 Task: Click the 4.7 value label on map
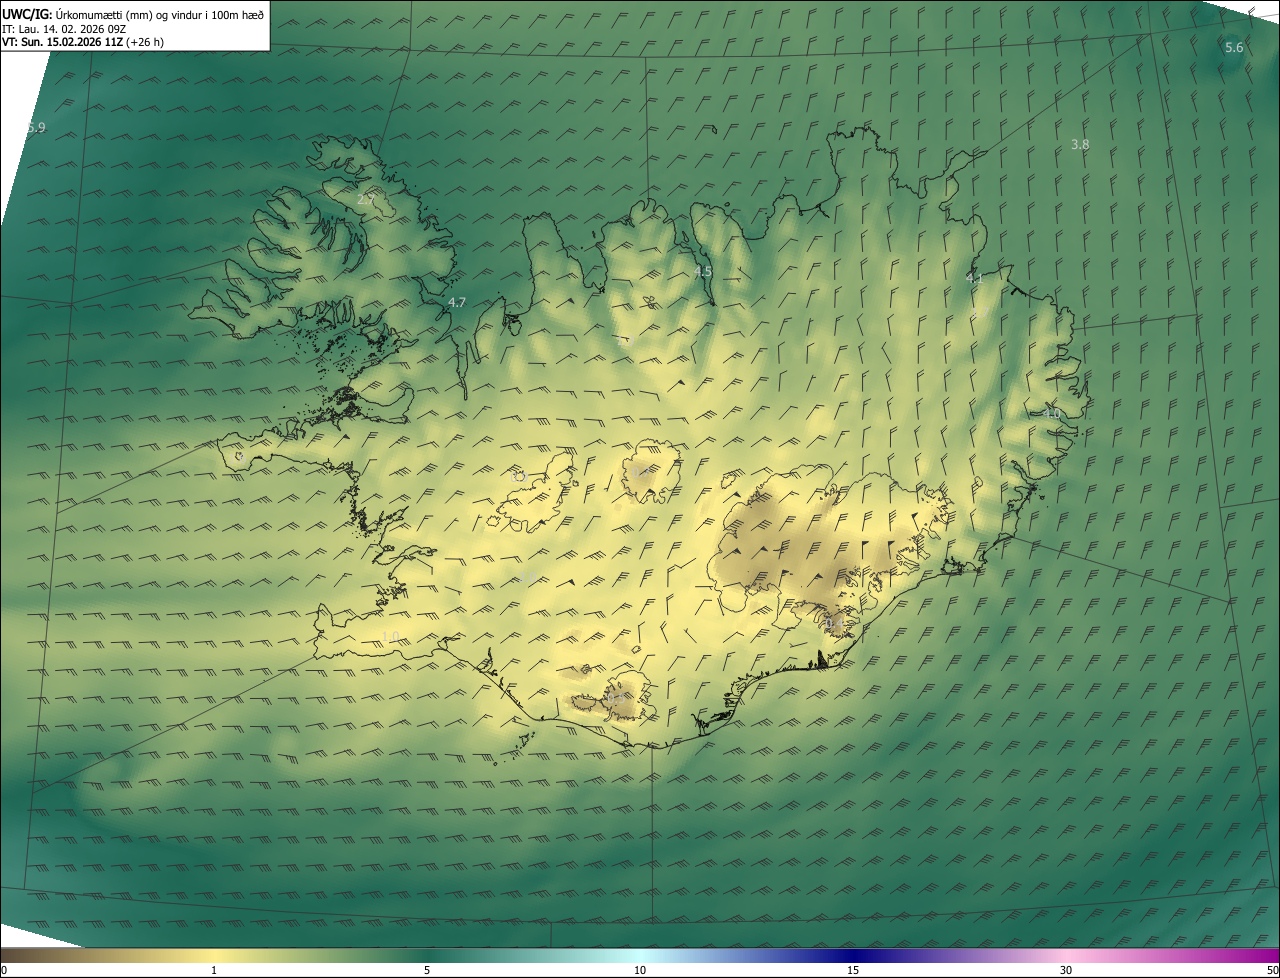coord(457,302)
